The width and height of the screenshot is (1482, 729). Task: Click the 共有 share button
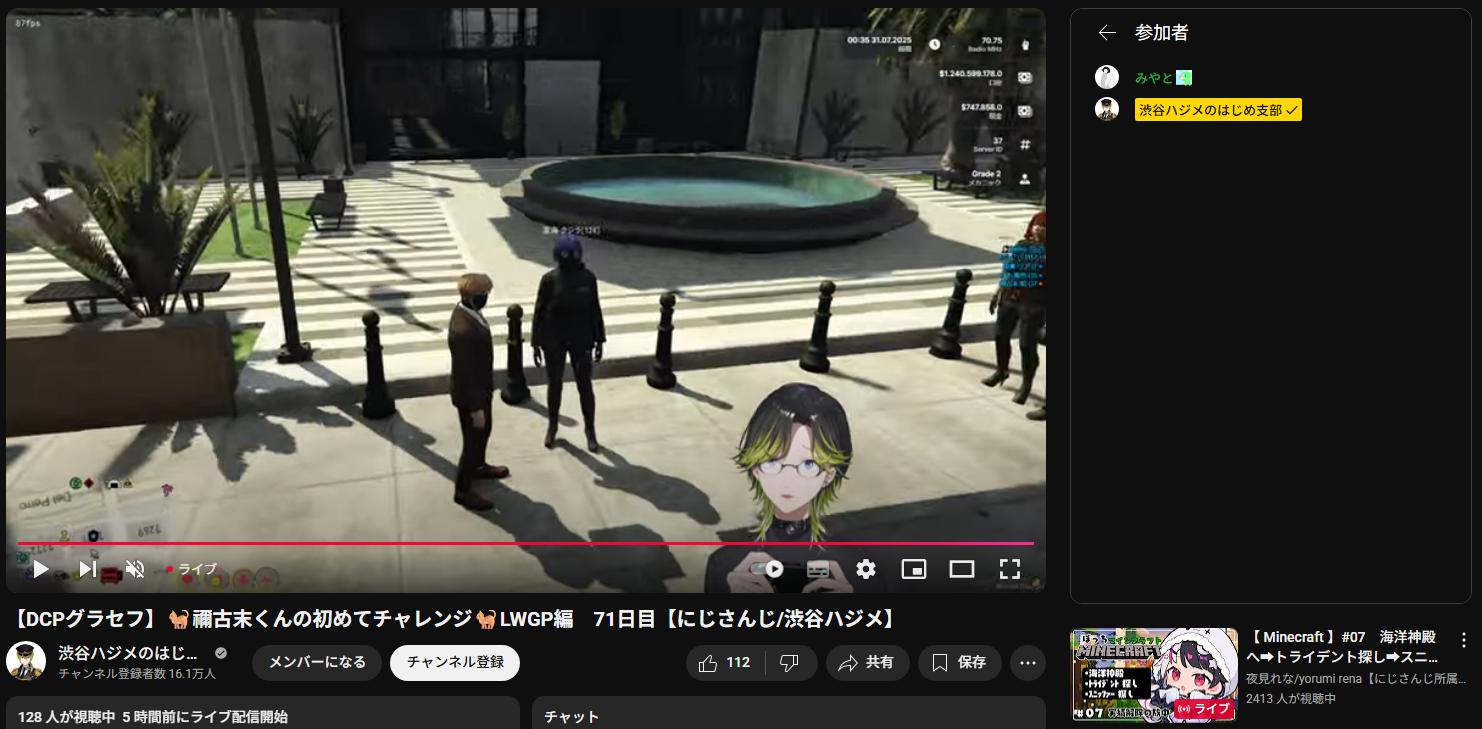(x=866, y=662)
